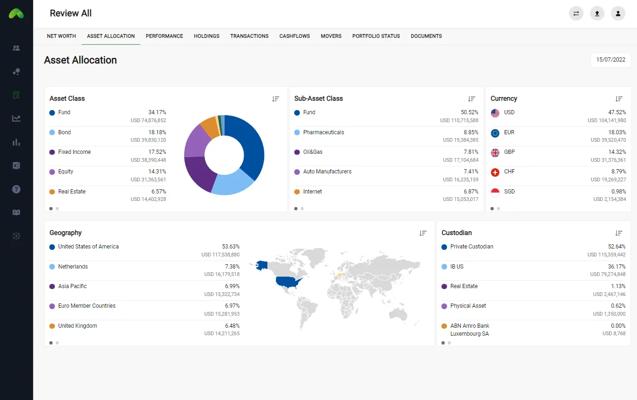Go to second page of Currency list
This screenshot has width=637, height=400.
pos(498,208)
